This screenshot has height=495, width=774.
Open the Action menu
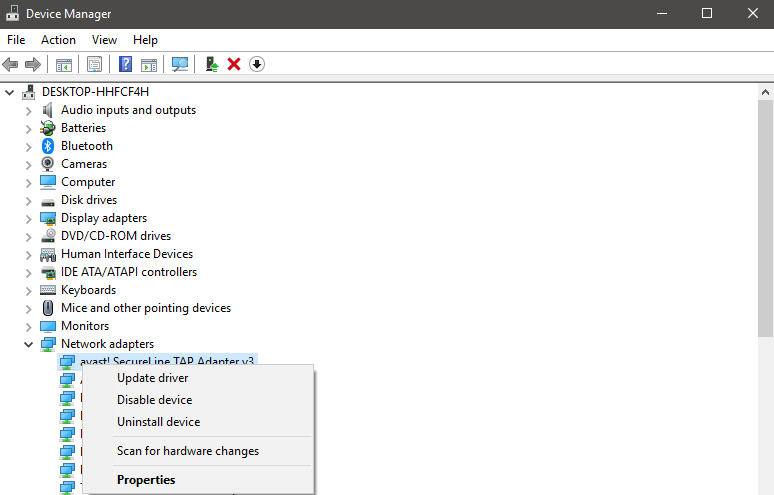click(x=58, y=40)
